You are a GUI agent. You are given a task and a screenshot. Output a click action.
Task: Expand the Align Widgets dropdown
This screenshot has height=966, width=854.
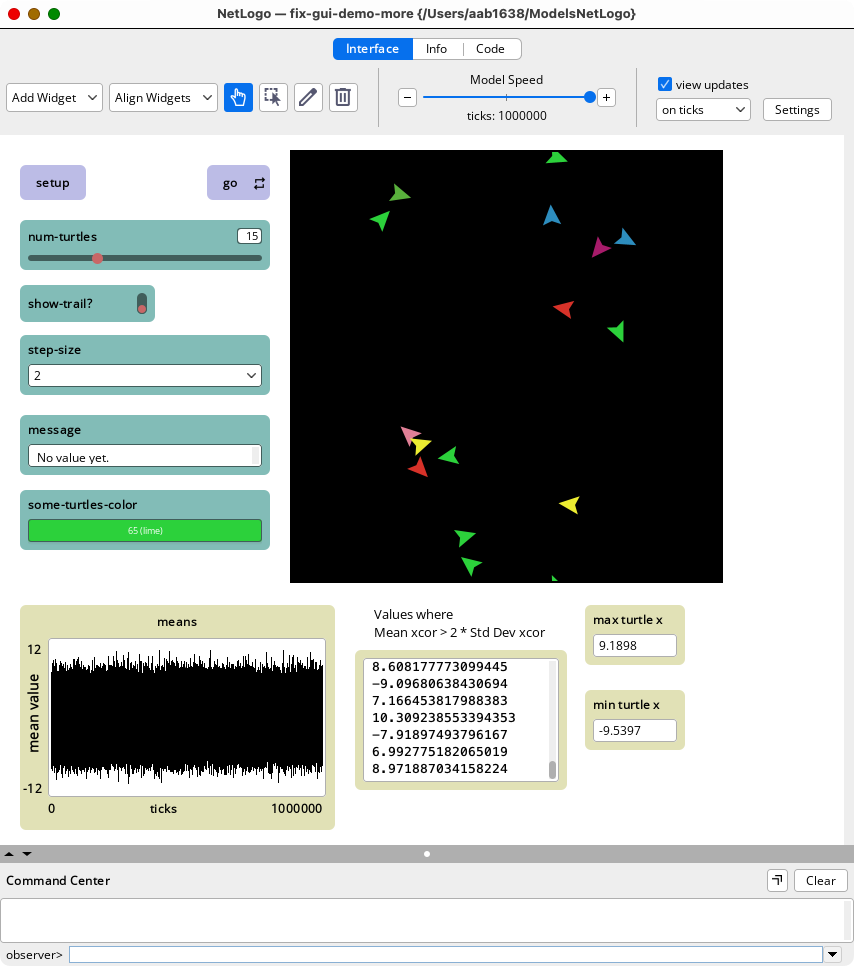[x=164, y=97]
